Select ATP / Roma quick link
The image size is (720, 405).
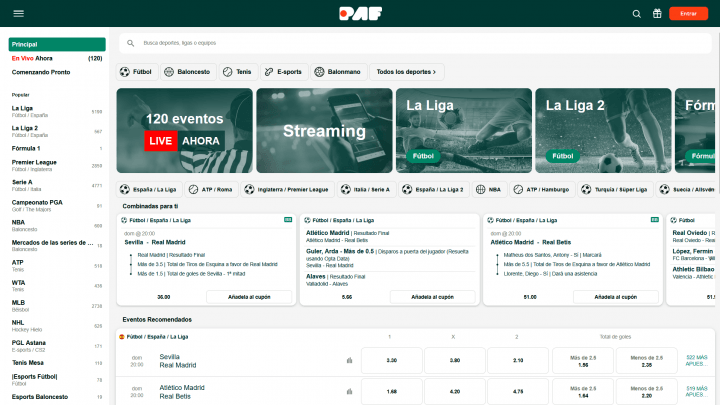[211, 189]
